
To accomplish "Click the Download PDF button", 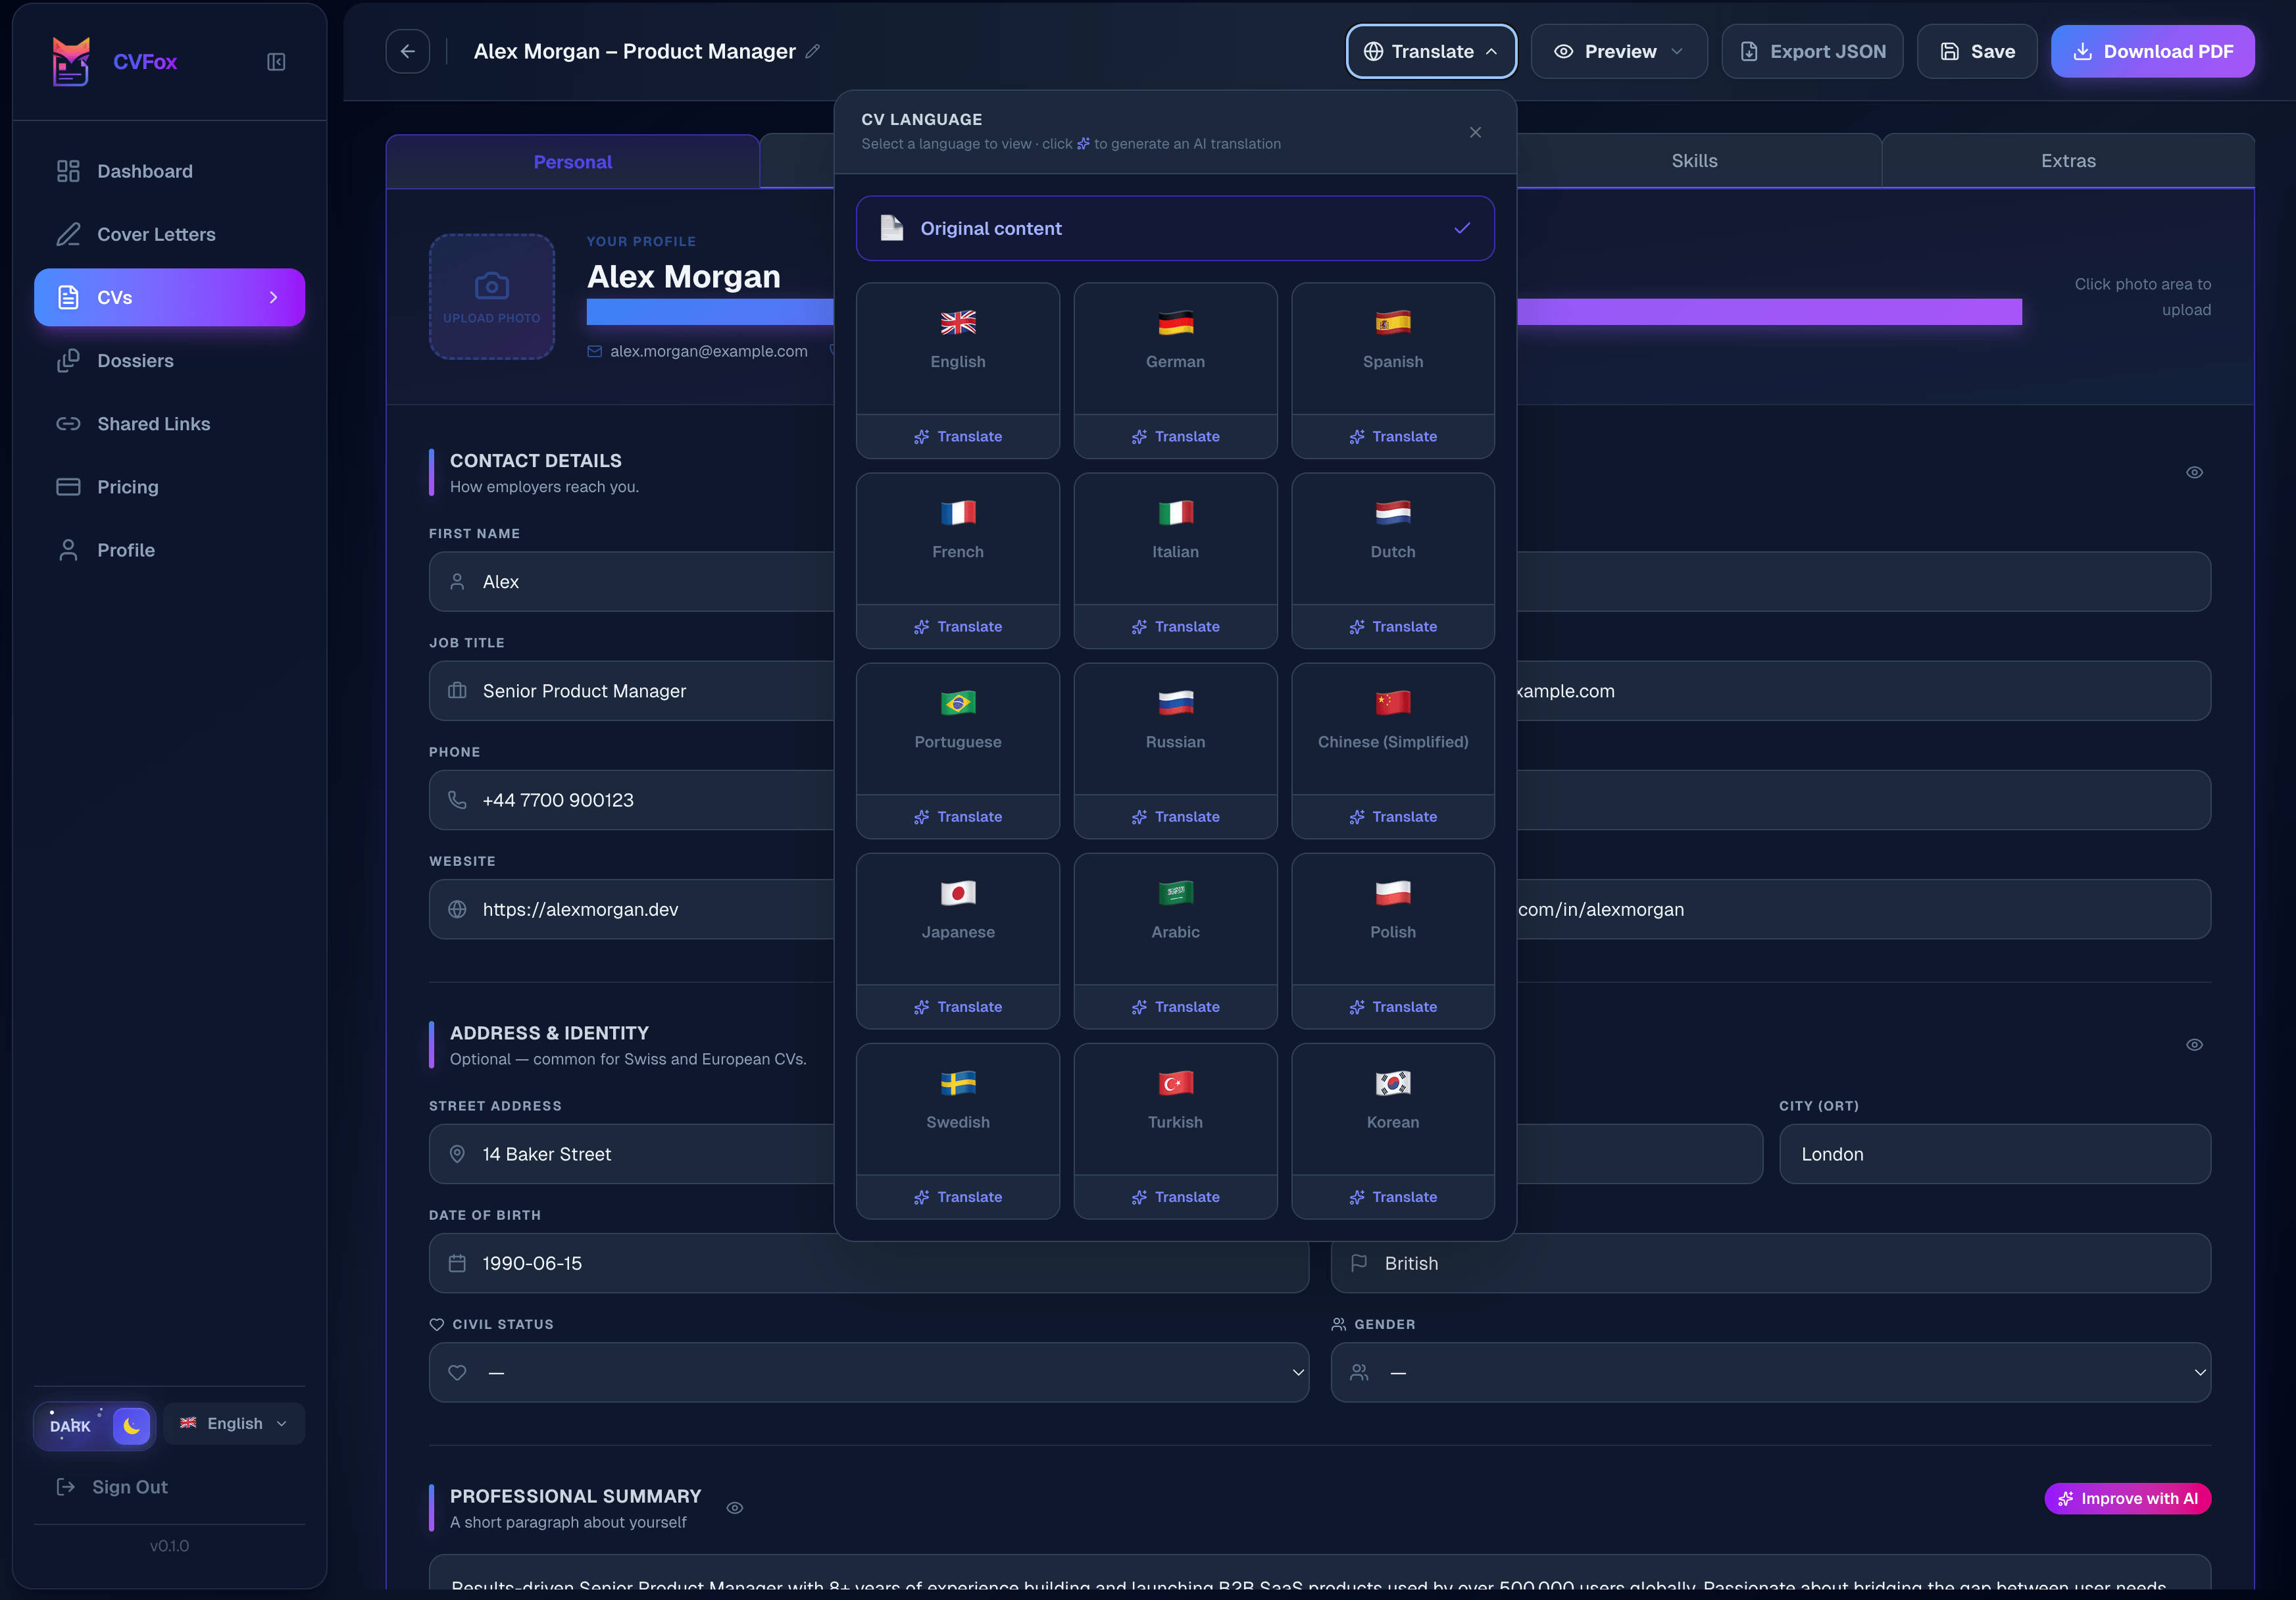I will click(2152, 51).
